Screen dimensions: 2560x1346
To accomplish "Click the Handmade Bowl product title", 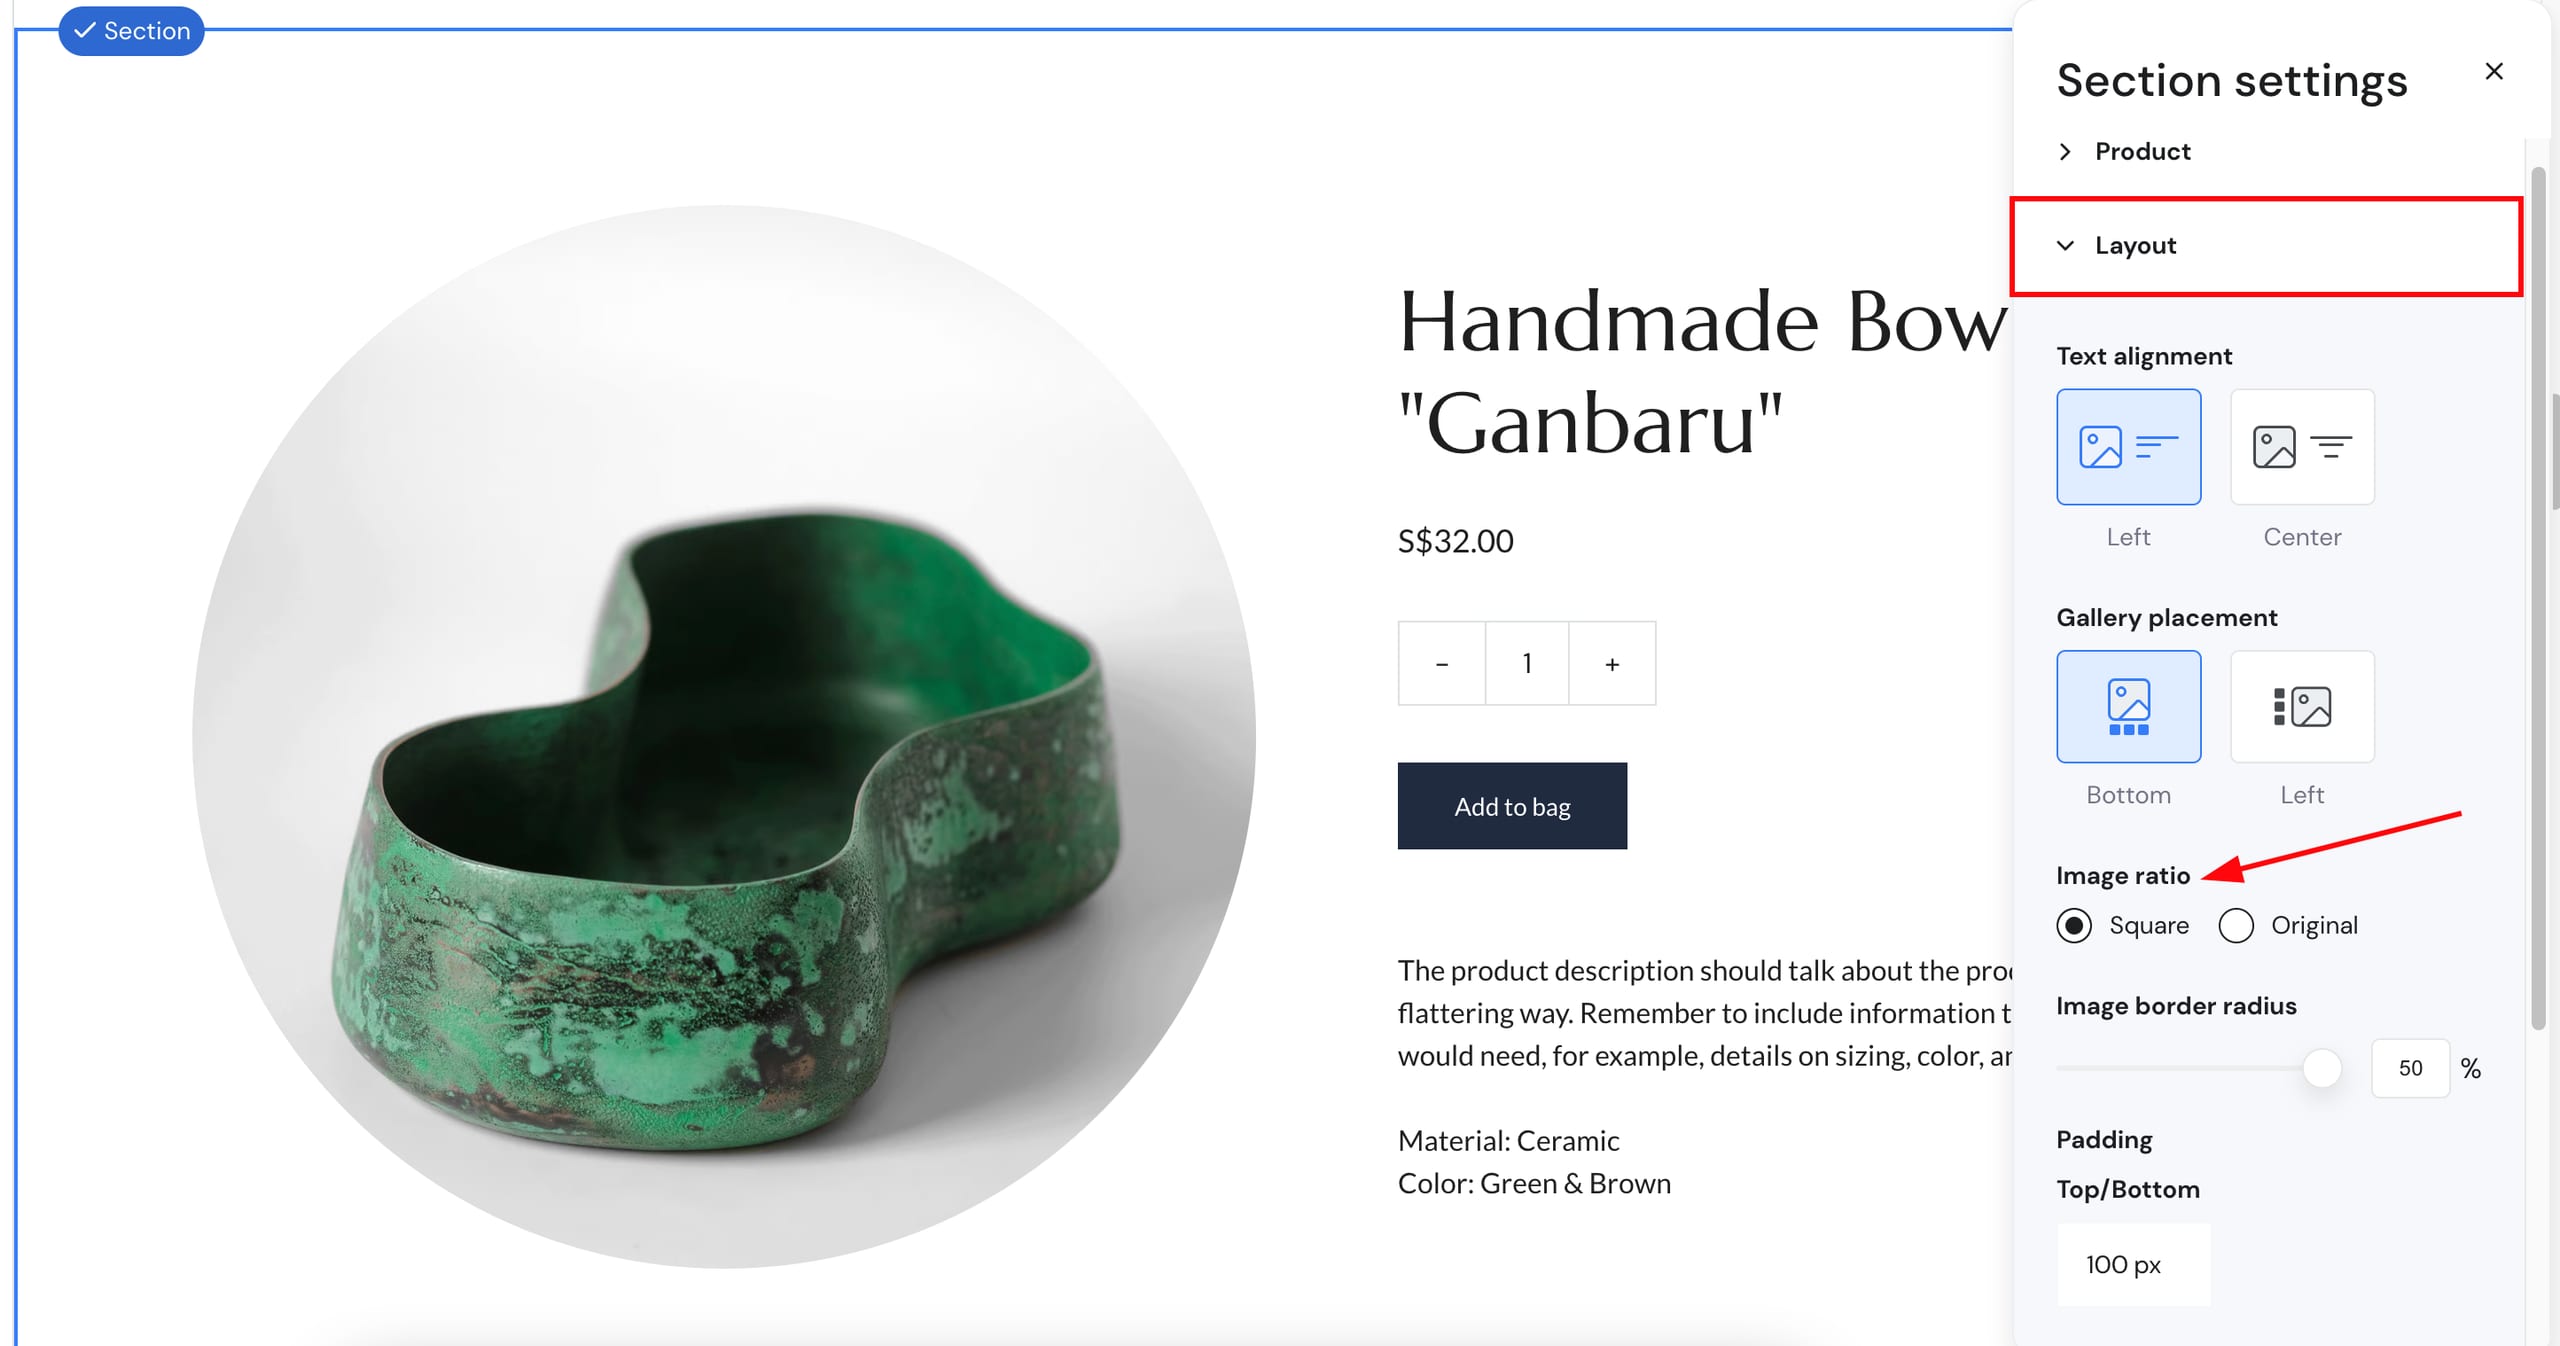I will 1702,371.
